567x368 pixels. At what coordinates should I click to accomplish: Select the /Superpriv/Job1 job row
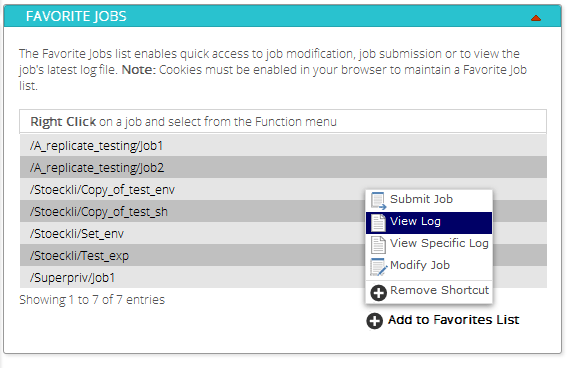[193, 277]
